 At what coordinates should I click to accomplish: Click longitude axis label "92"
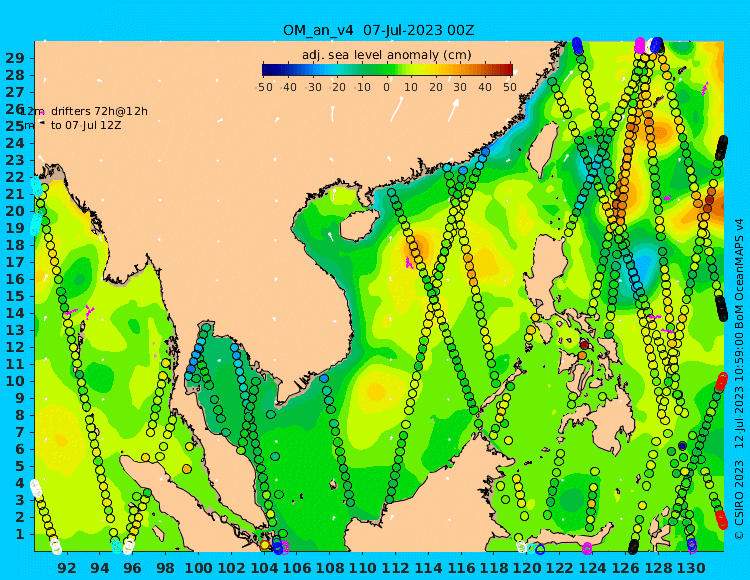[66, 568]
